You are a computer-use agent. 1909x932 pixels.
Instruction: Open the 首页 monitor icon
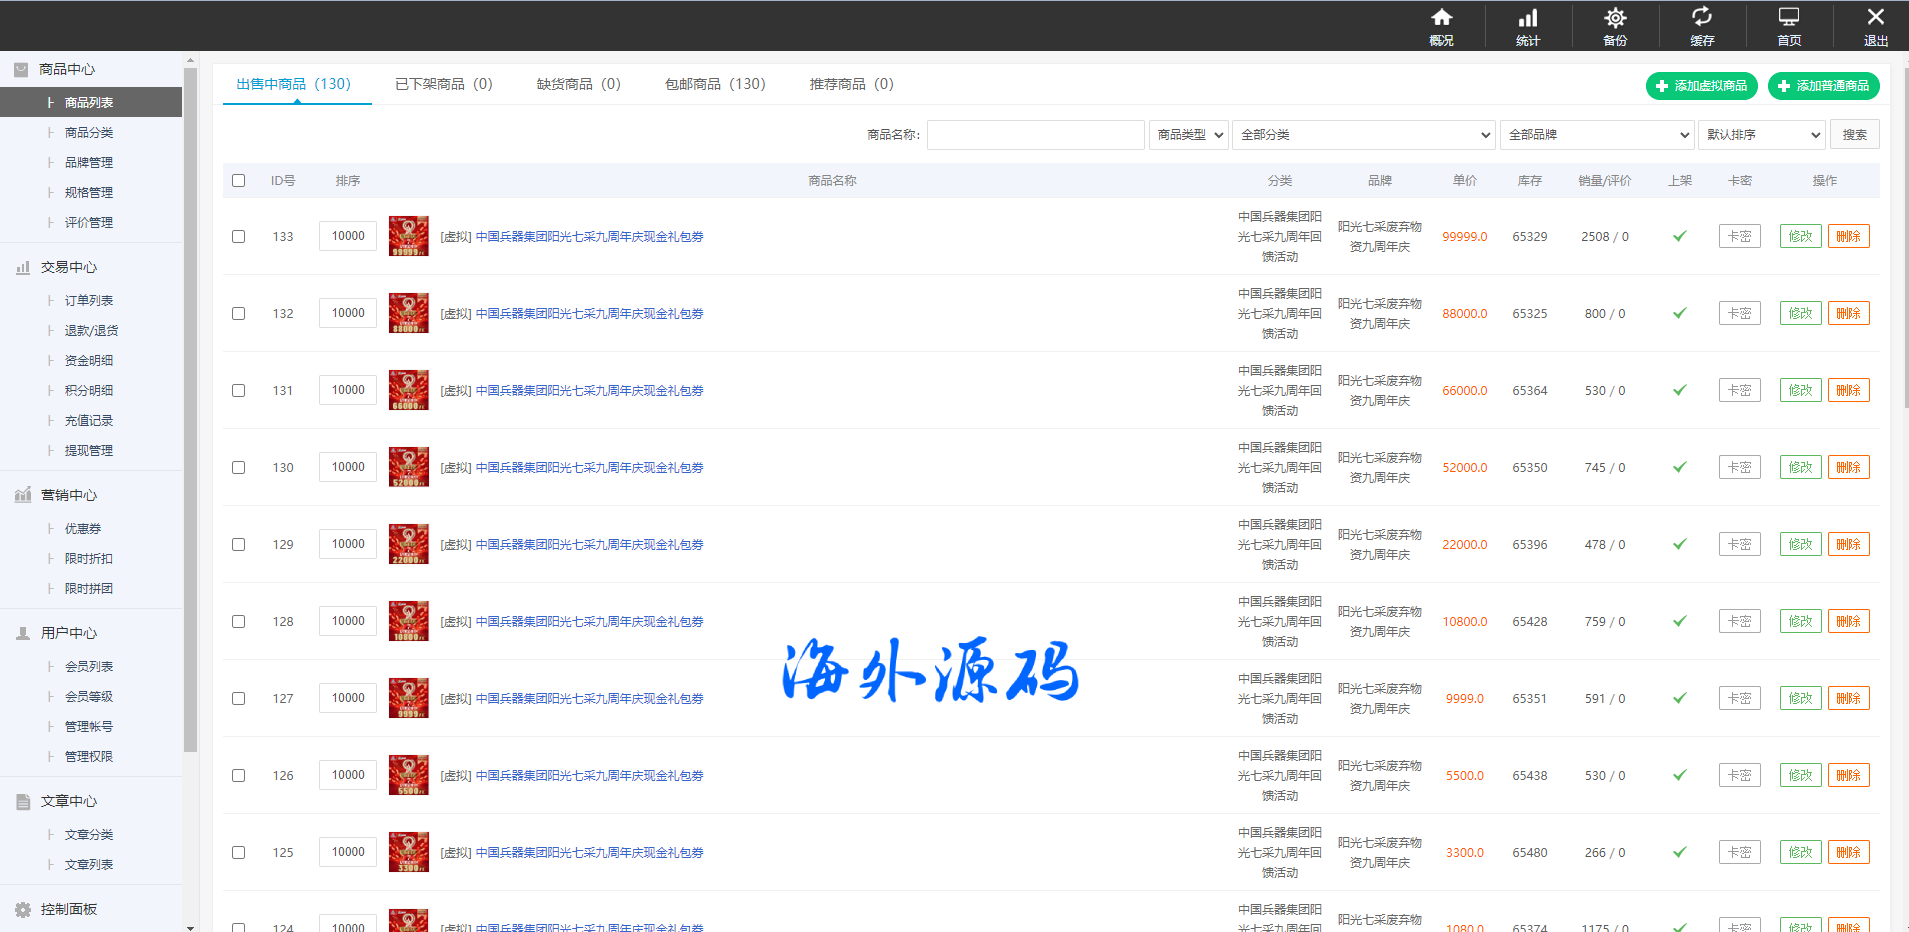coord(1789,18)
